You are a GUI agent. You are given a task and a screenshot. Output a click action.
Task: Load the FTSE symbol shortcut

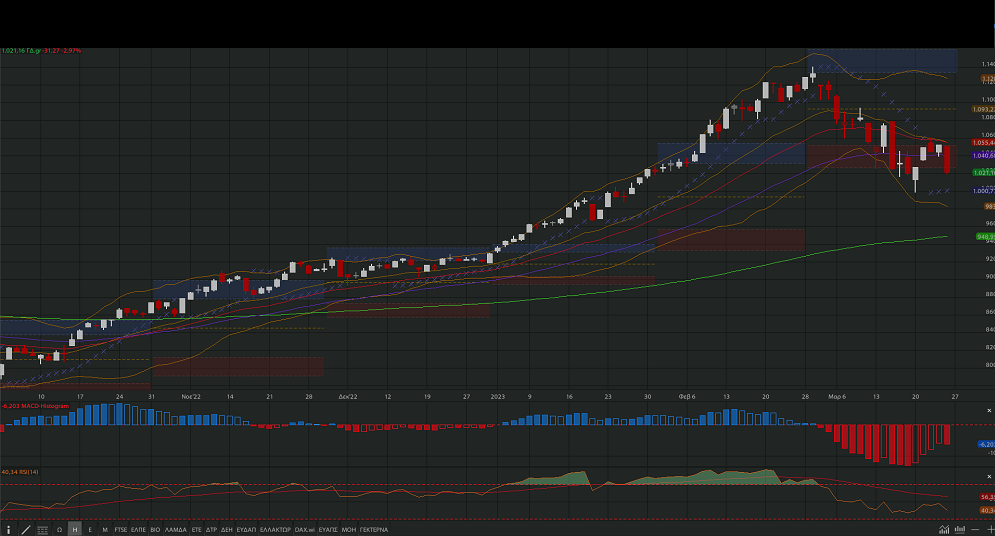[x=121, y=530]
